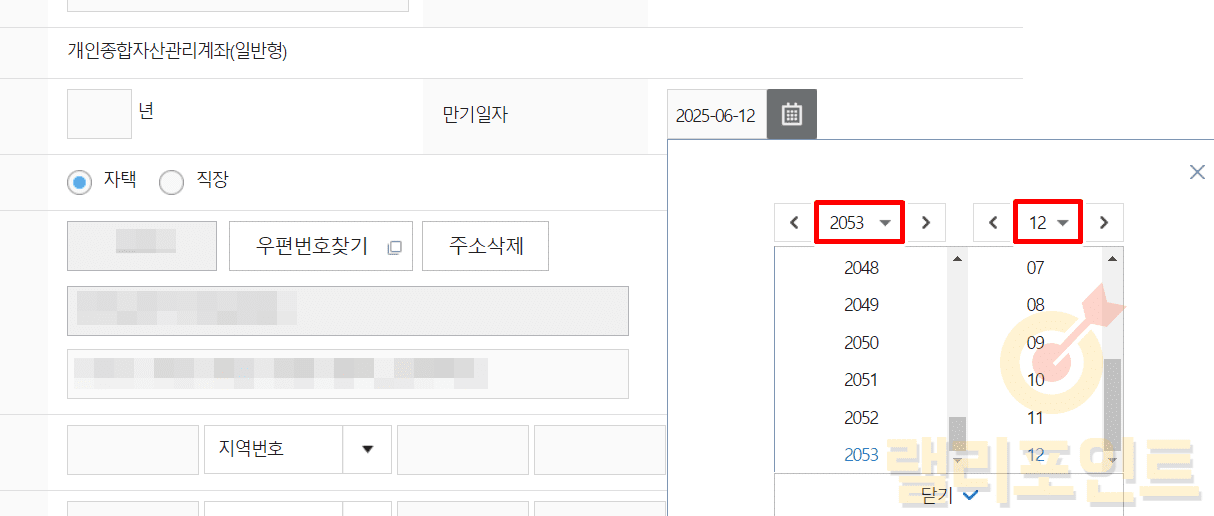The height and width of the screenshot is (516, 1214).
Task: Click the 주소삭제 button
Action: (x=485, y=246)
